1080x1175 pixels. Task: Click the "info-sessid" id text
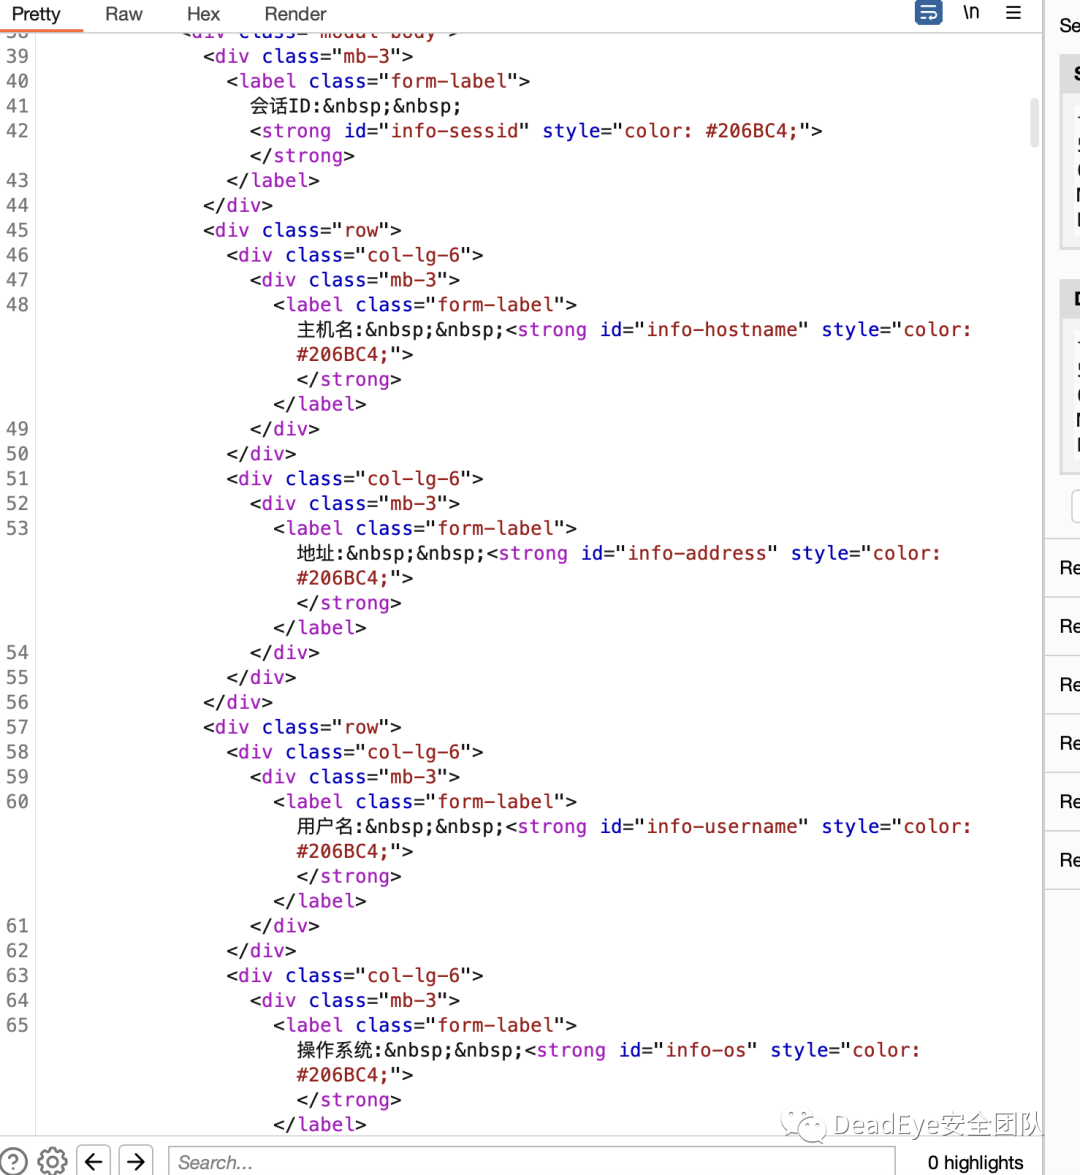[x=454, y=131]
